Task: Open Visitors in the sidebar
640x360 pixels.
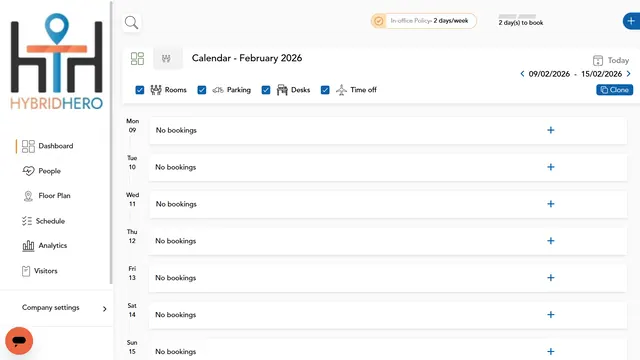Action: [x=40, y=271]
